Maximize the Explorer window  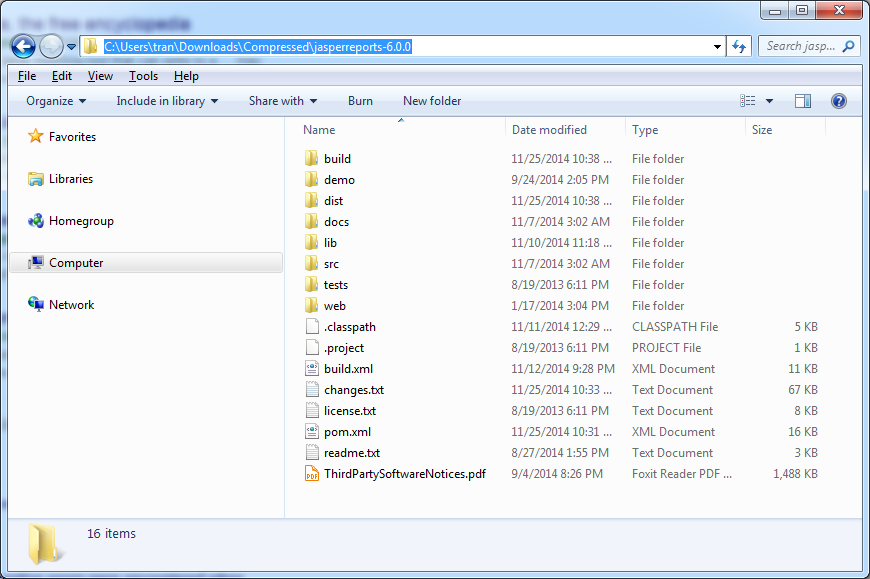(802, 11)
